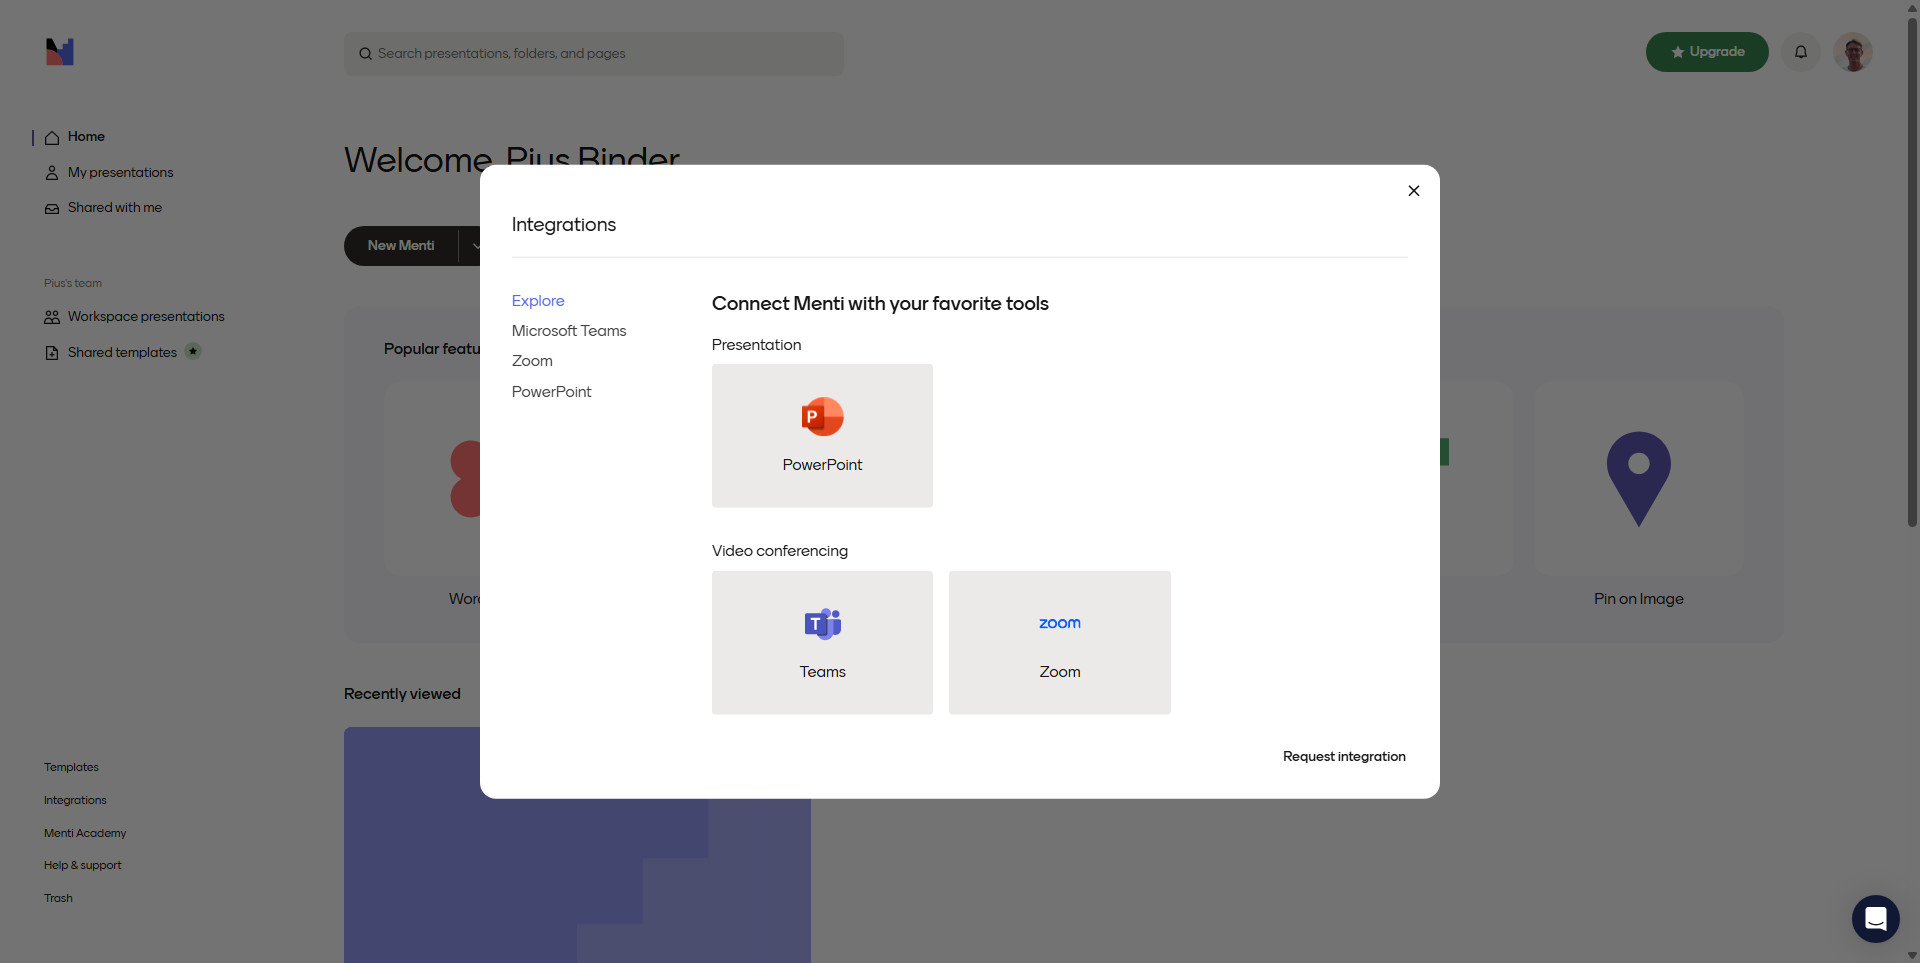This screenshot has height=963, width=1920.
Task: Open the notifications bell
Action: pyautogui.click(x=1800, y=52)
